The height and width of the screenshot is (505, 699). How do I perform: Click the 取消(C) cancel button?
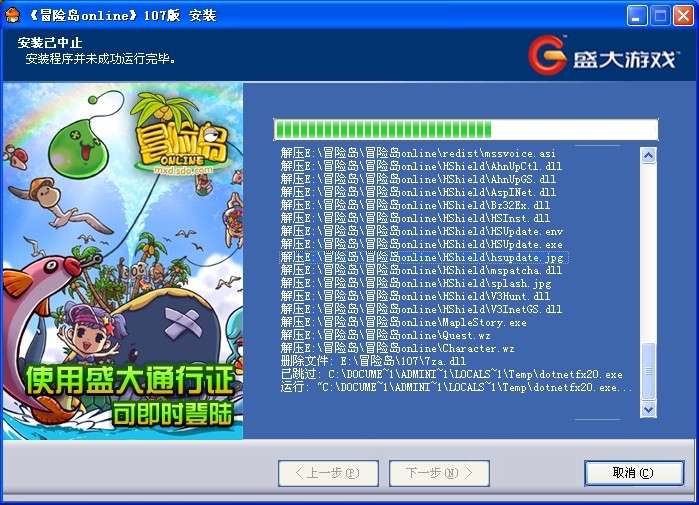click(633, 473)
